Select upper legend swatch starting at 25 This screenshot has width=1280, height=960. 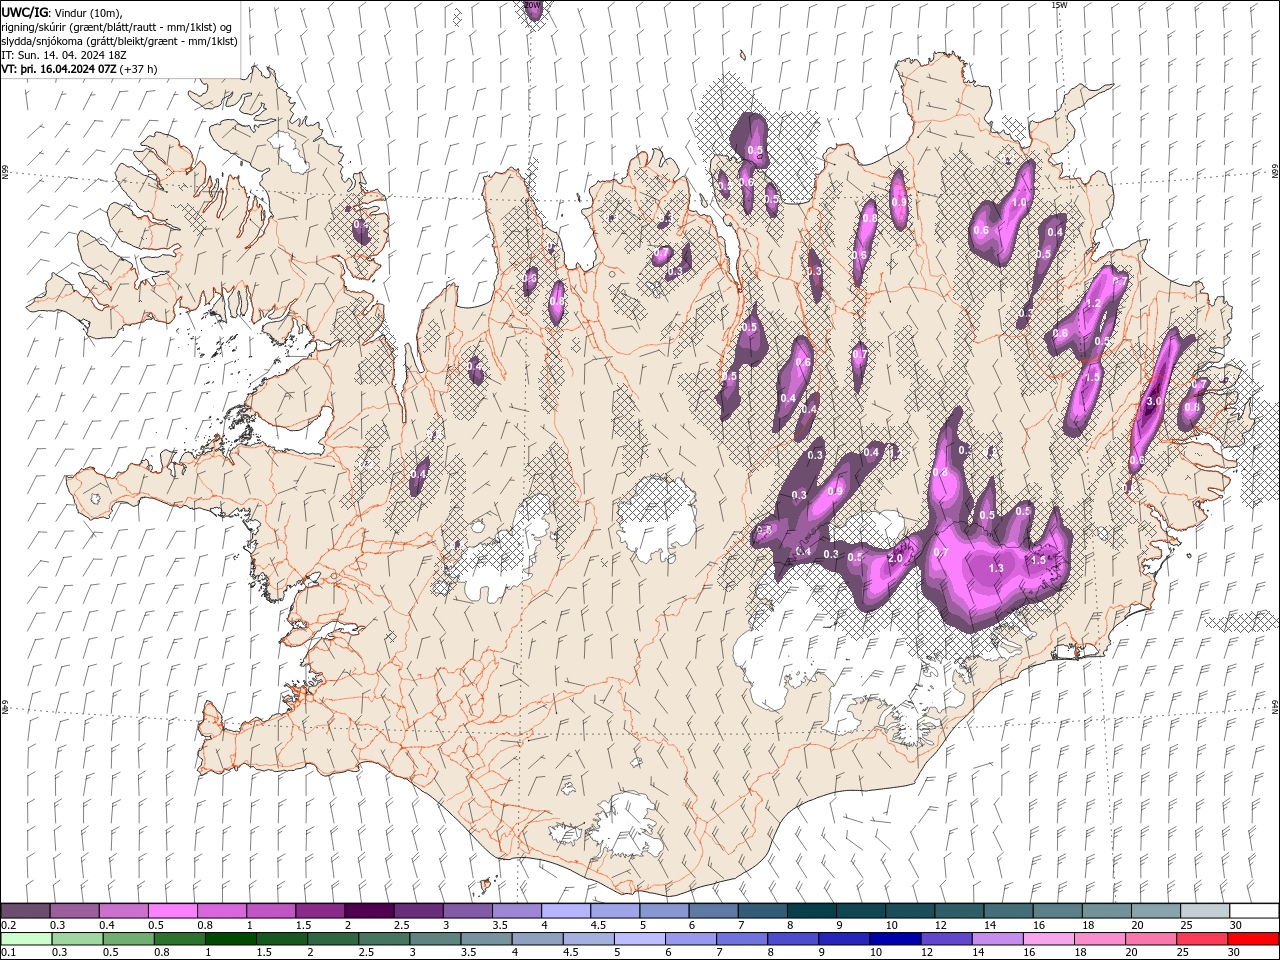click(x=1205, y=910)
